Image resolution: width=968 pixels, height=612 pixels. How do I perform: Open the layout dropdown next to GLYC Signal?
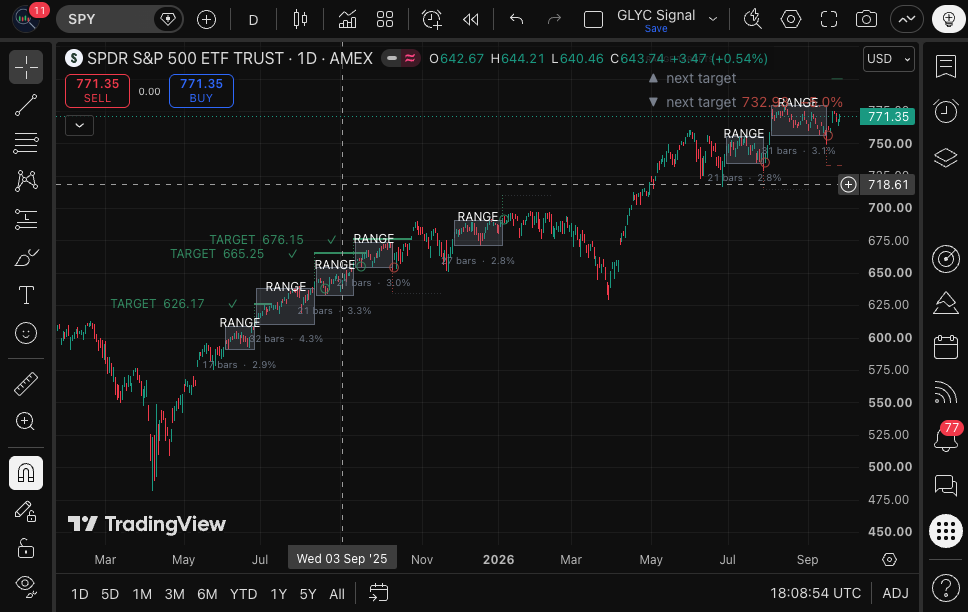(713, 20)
